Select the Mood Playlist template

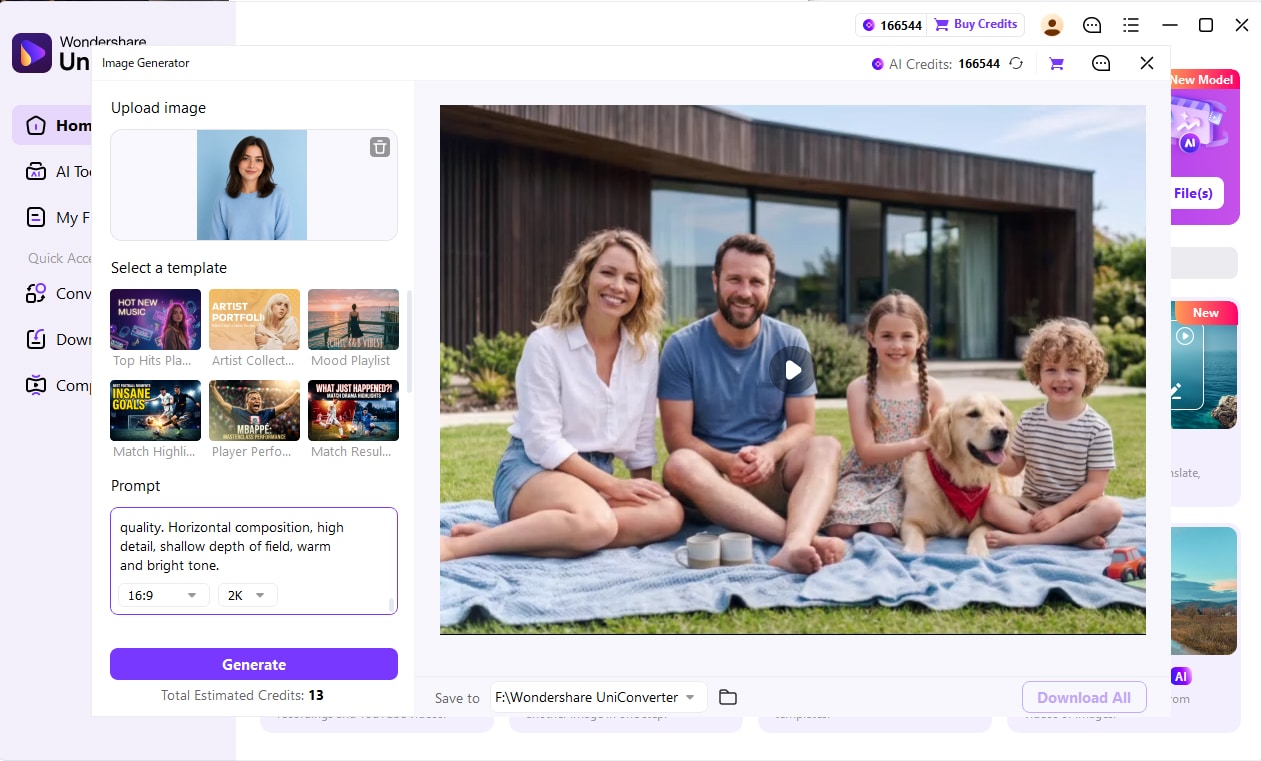353,320
